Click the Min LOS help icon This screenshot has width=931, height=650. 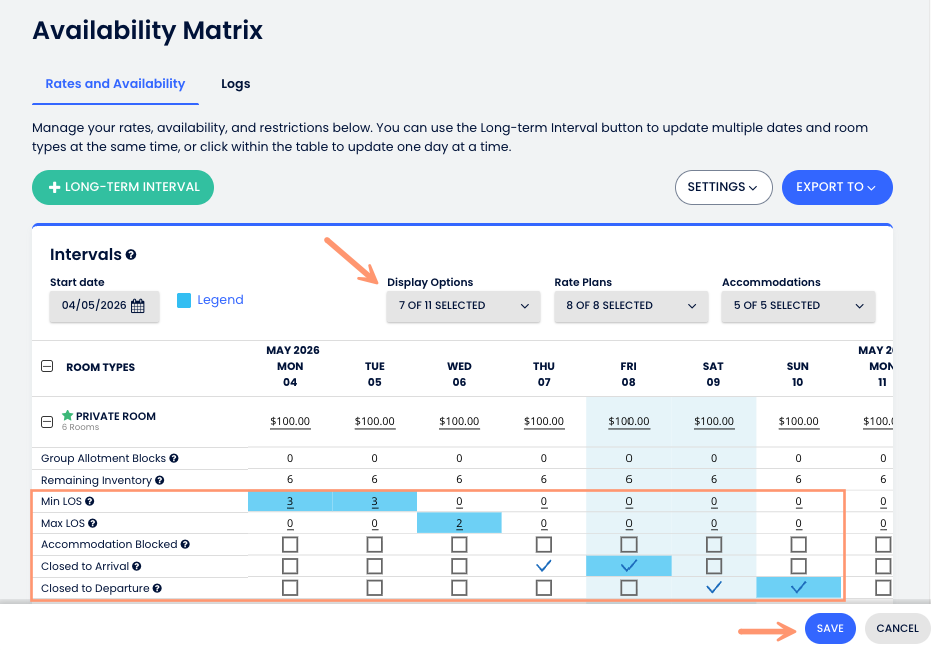(x=90, y=501)
